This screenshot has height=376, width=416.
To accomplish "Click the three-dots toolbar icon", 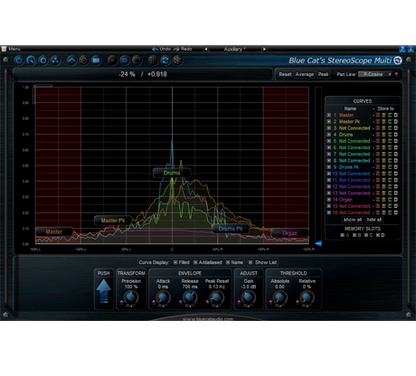I will 55,60.
